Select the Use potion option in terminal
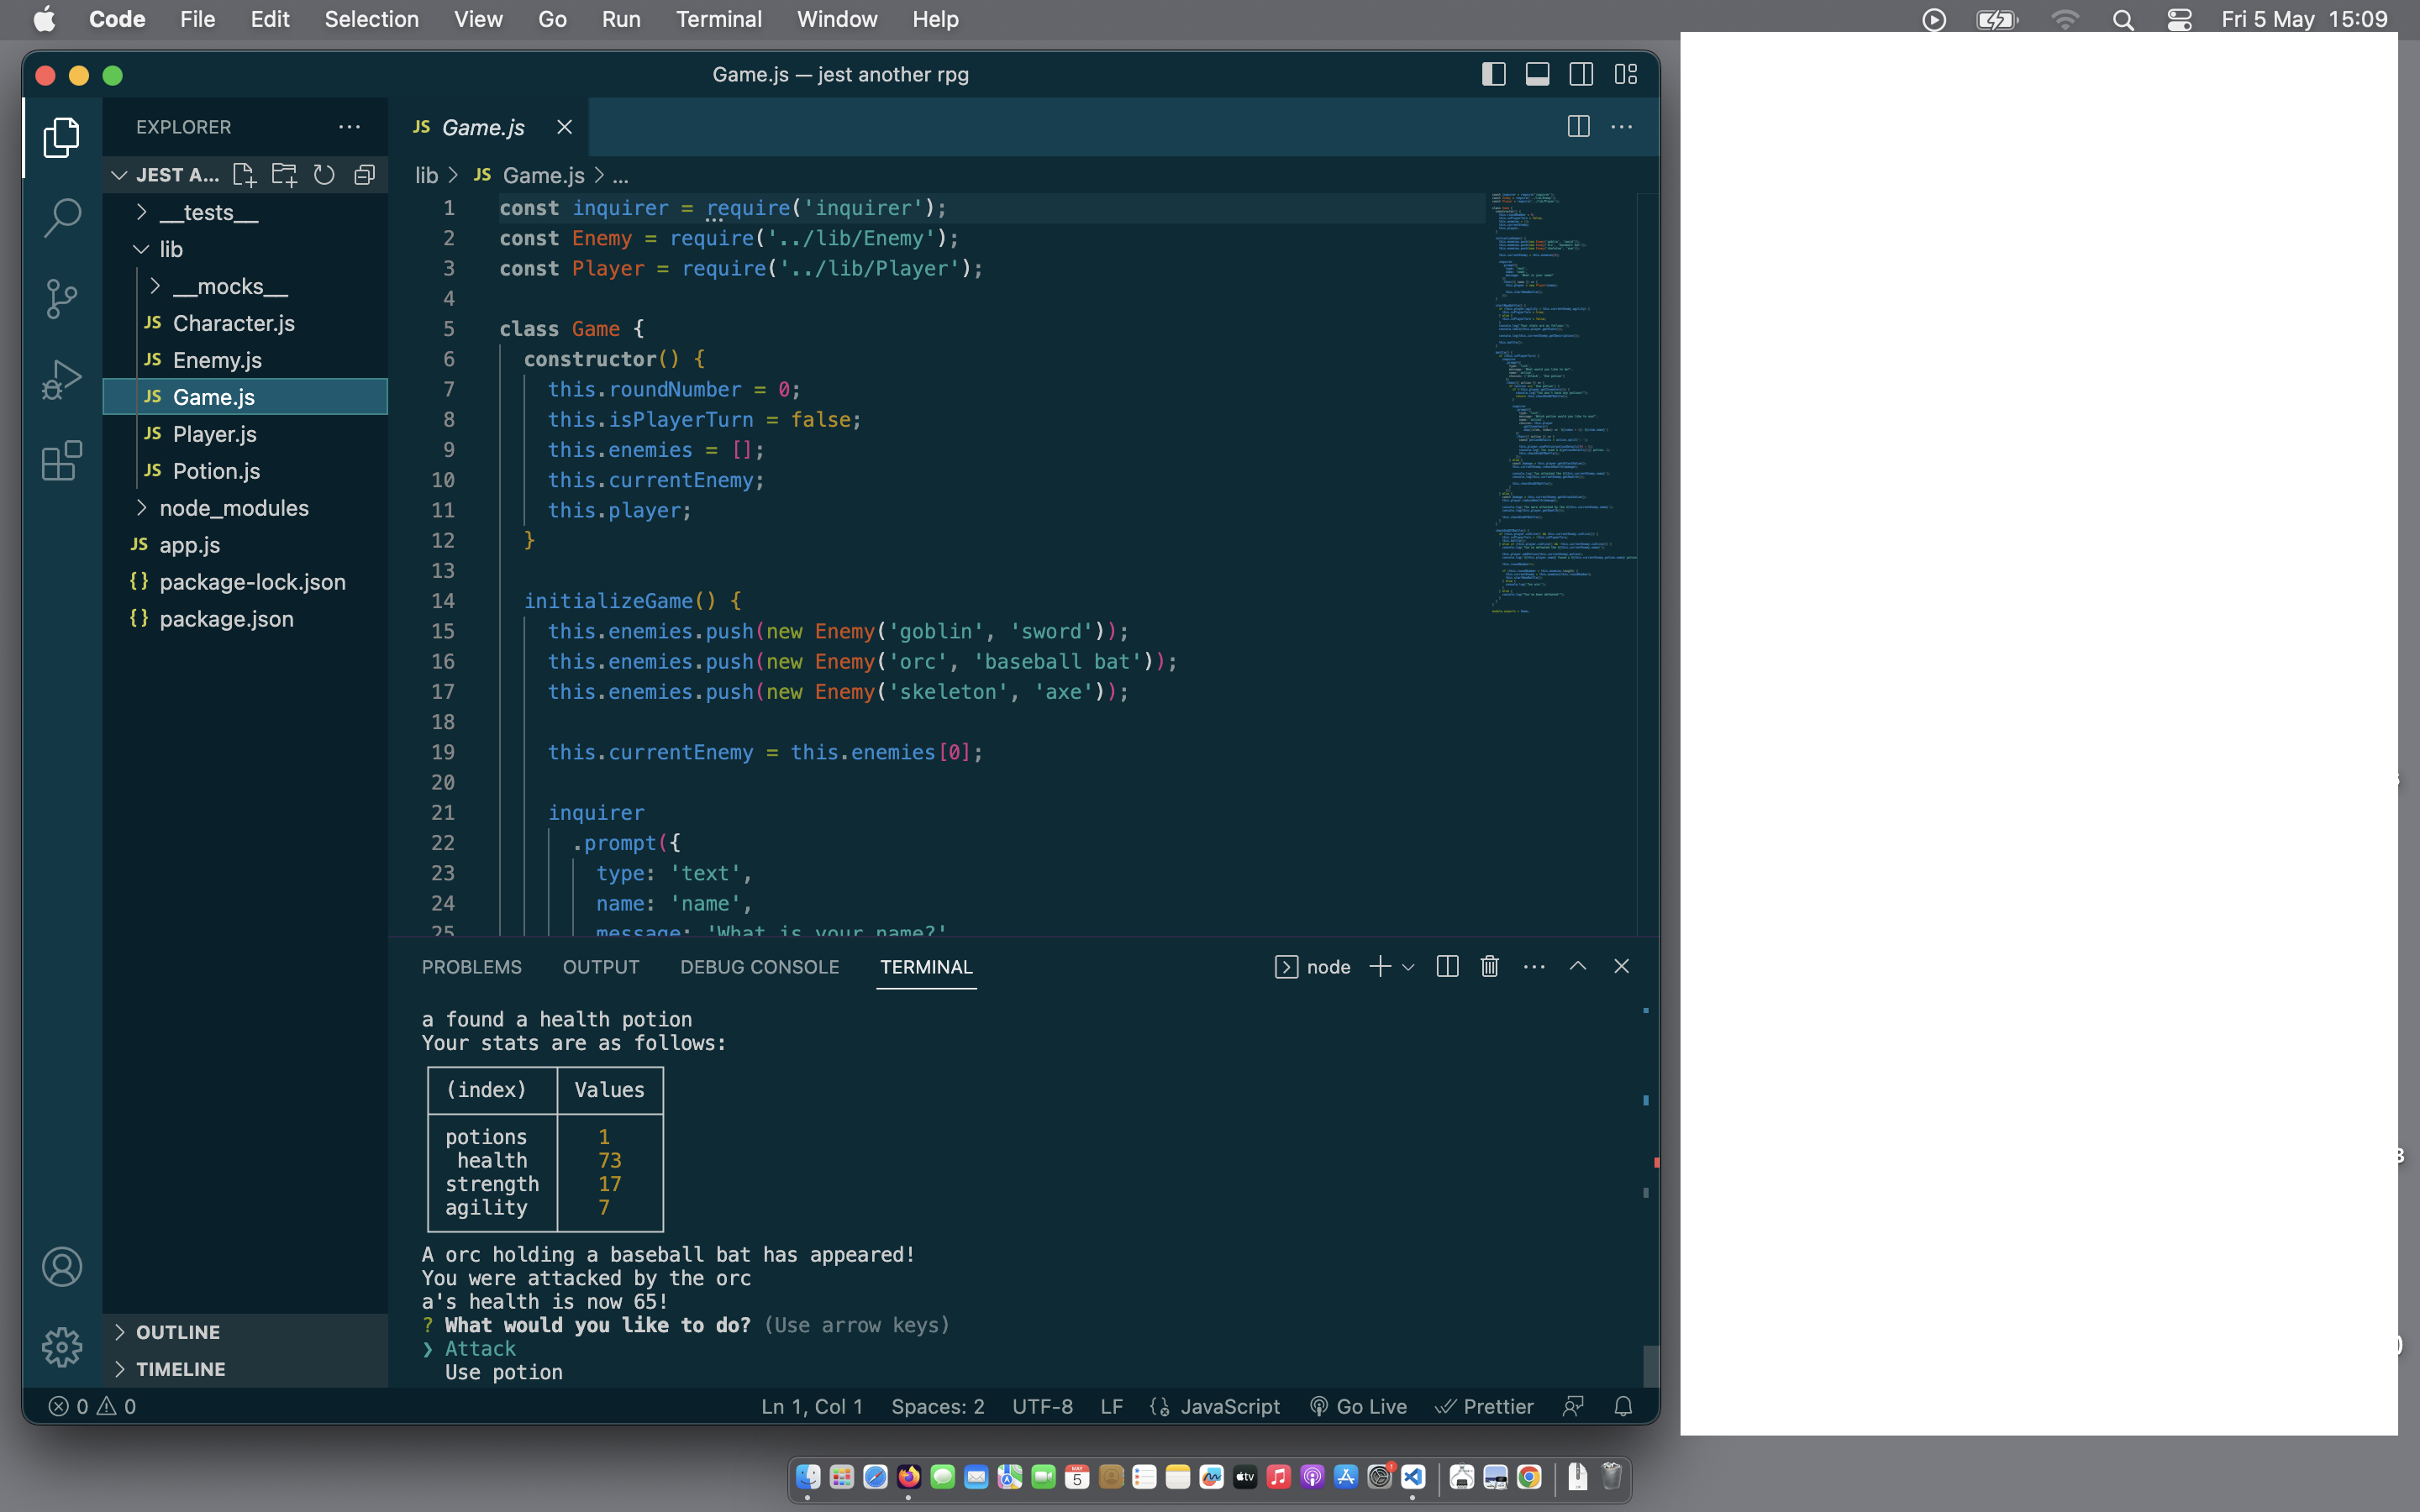 tap(504, 1372)
